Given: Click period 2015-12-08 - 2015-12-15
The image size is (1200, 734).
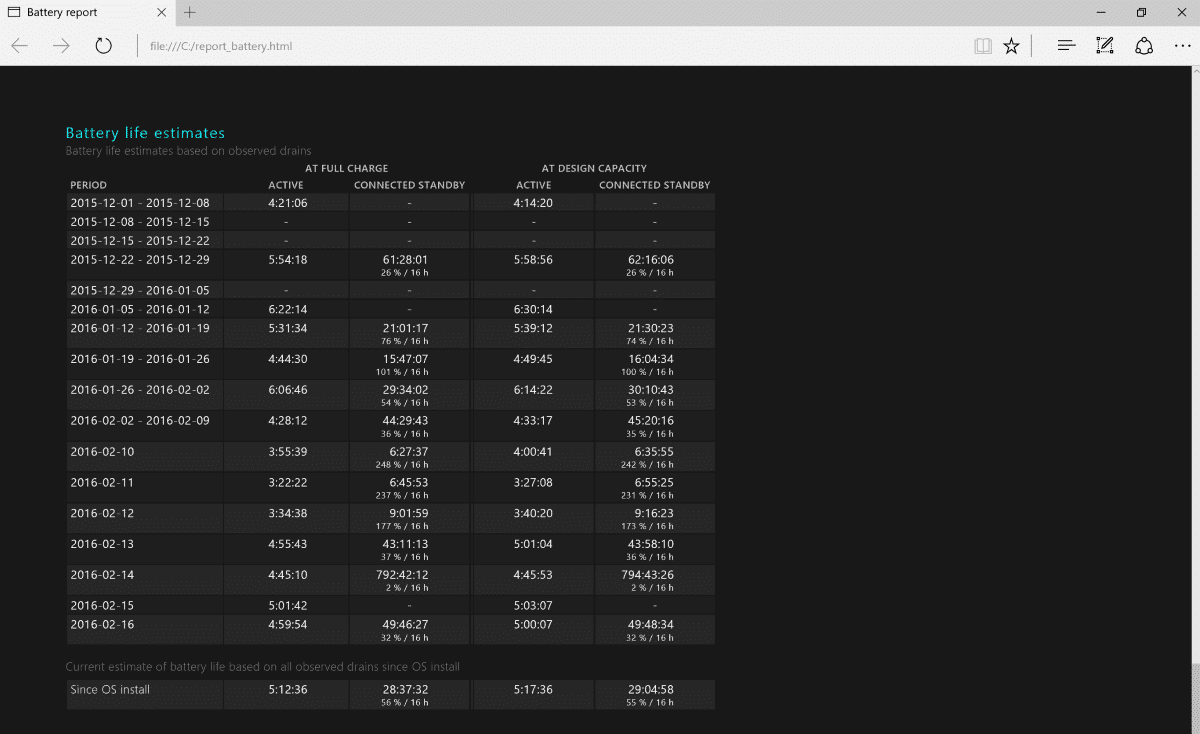Looking at the screenshot, I should [x=140, y=222].
